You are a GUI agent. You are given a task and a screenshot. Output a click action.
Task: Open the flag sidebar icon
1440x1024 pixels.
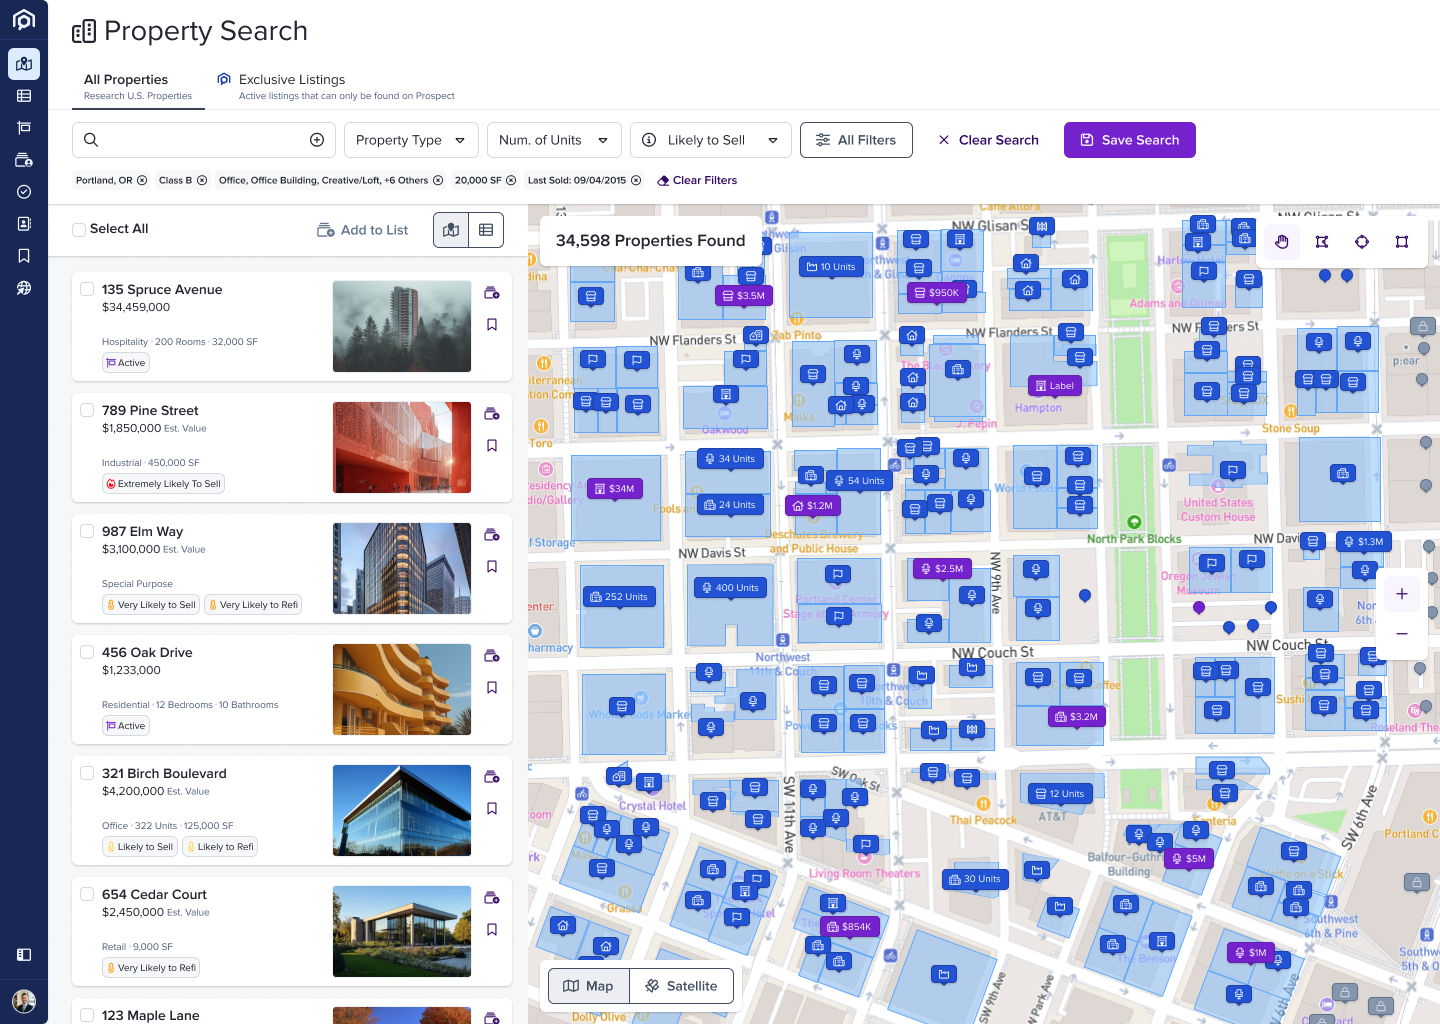24,128
